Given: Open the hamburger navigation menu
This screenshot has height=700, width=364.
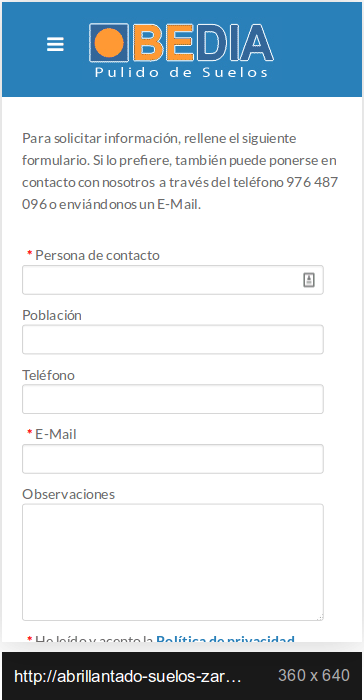Looking at the screenshot, I should coord(55,44).
